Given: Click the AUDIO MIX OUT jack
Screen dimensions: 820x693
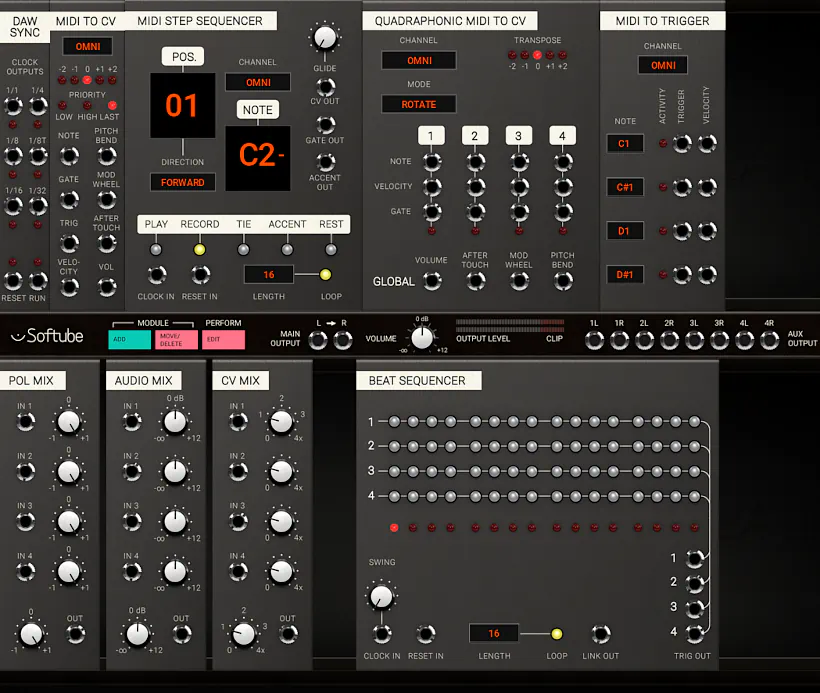Looking at the screenshot, I should 181,634.
